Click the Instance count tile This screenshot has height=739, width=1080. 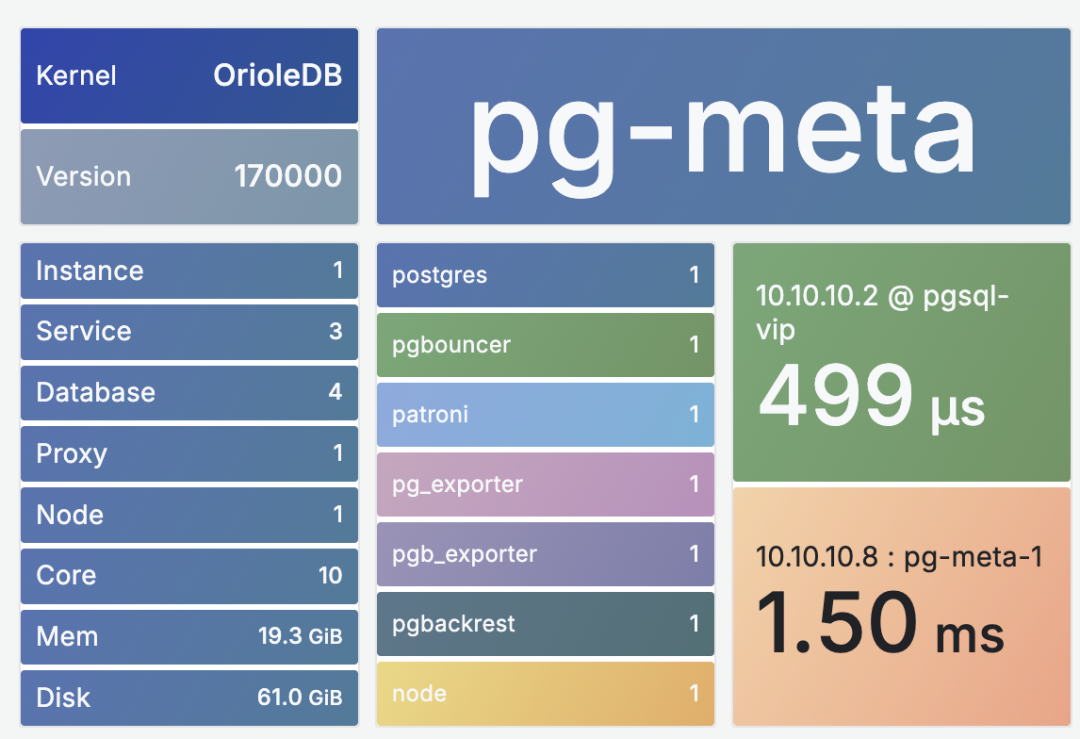click(x=189, y=271)
